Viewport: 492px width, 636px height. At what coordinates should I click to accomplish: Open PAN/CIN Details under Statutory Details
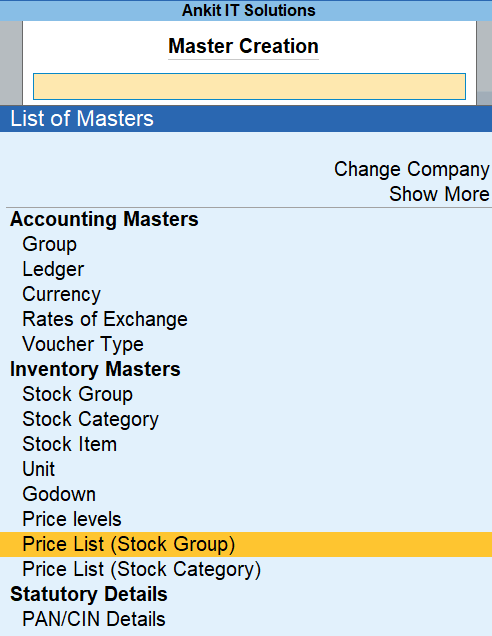point(94,619)
